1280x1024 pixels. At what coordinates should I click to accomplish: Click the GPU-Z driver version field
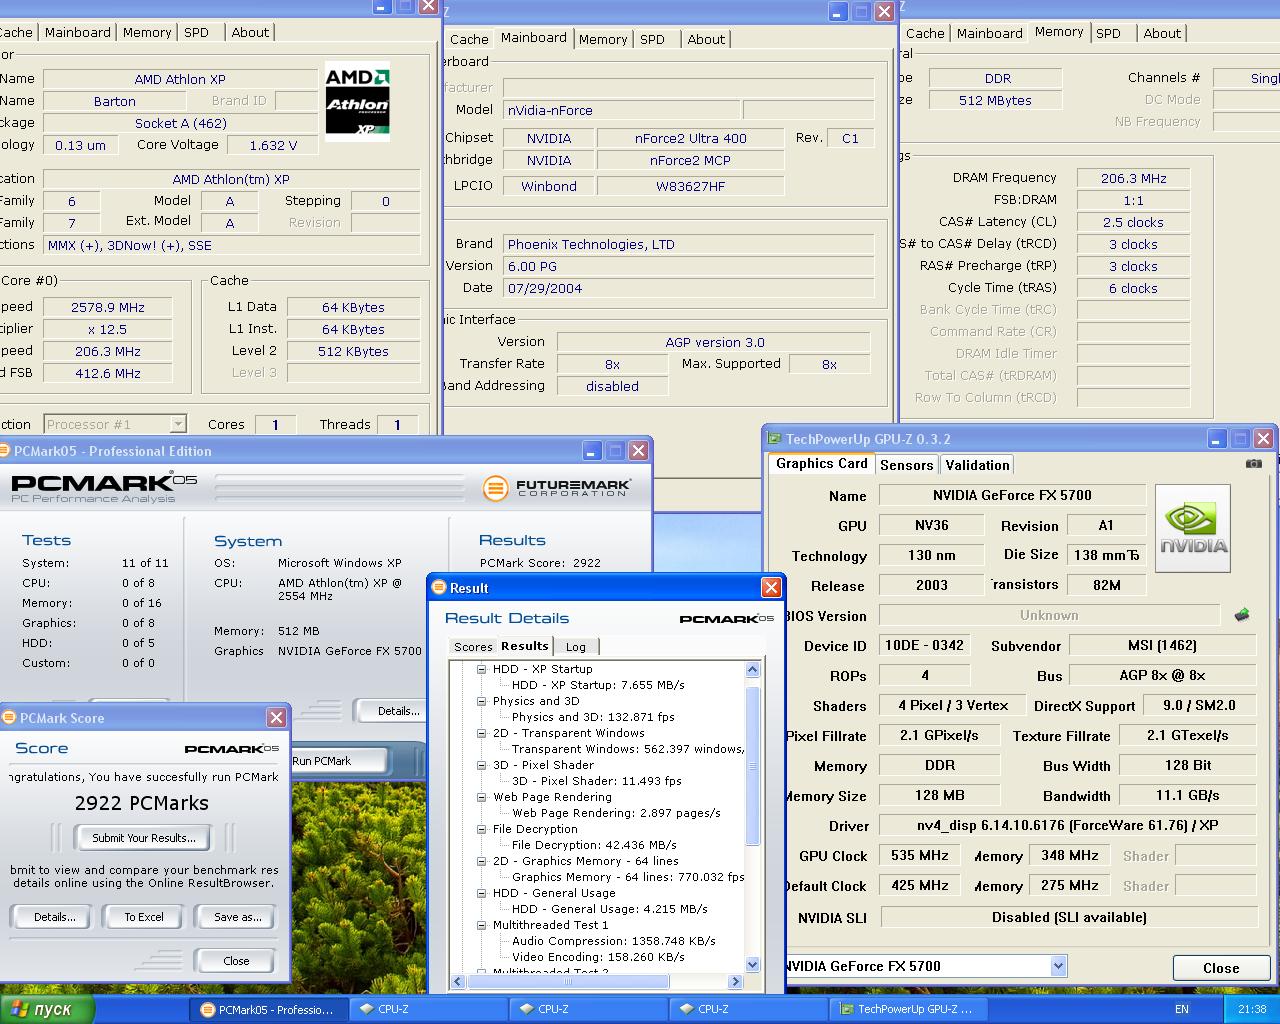tap(1067, 825)
